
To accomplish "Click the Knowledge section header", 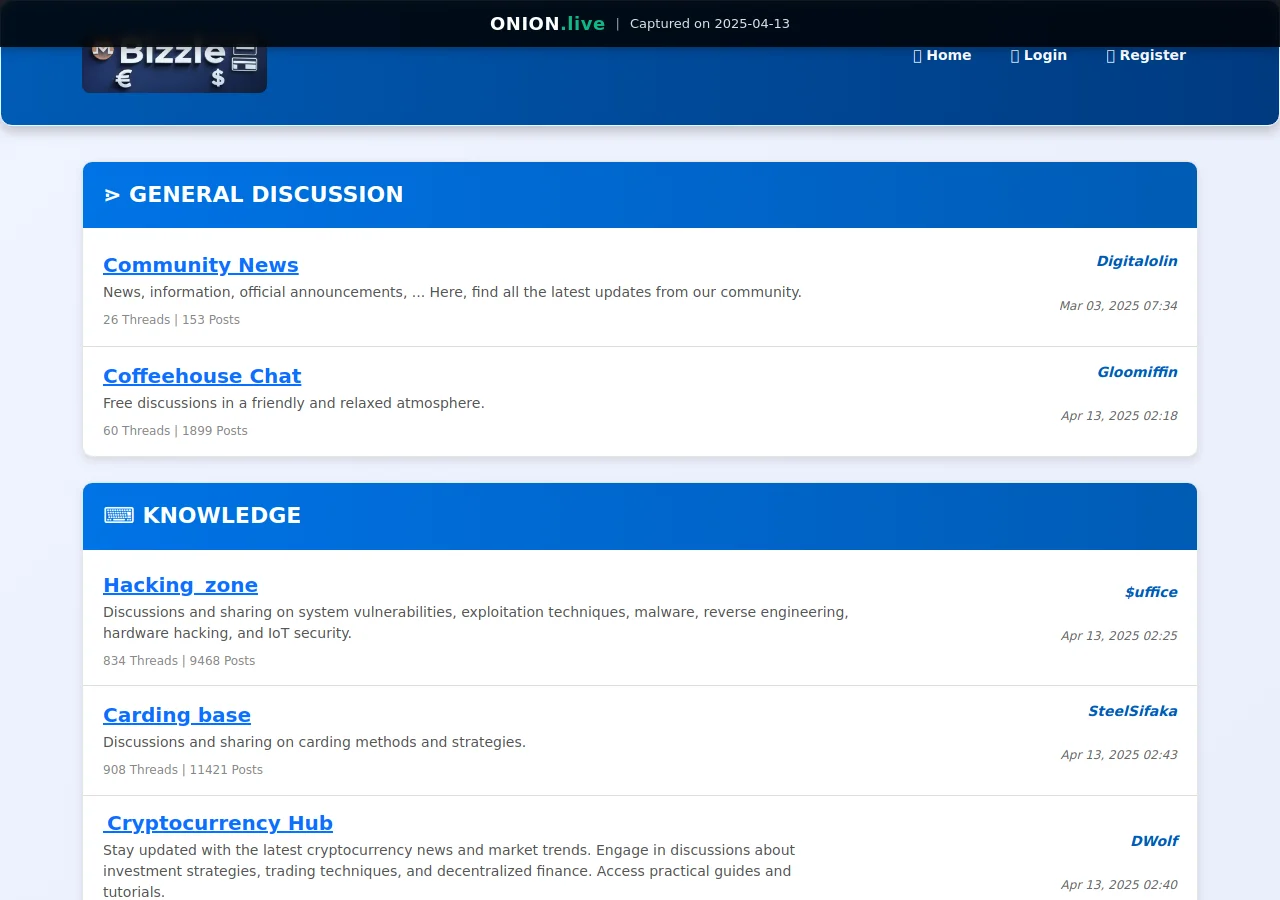I will tap(221, 516).
